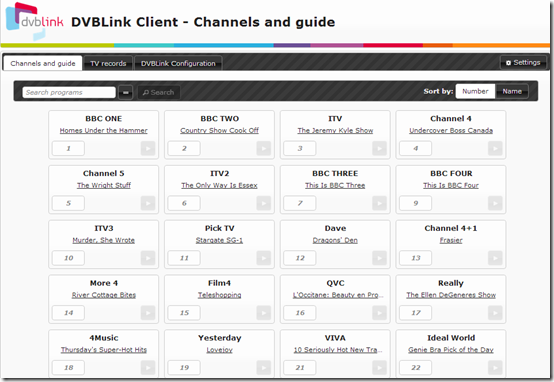Open Murder, She Wrote link

tap(104, 240)
